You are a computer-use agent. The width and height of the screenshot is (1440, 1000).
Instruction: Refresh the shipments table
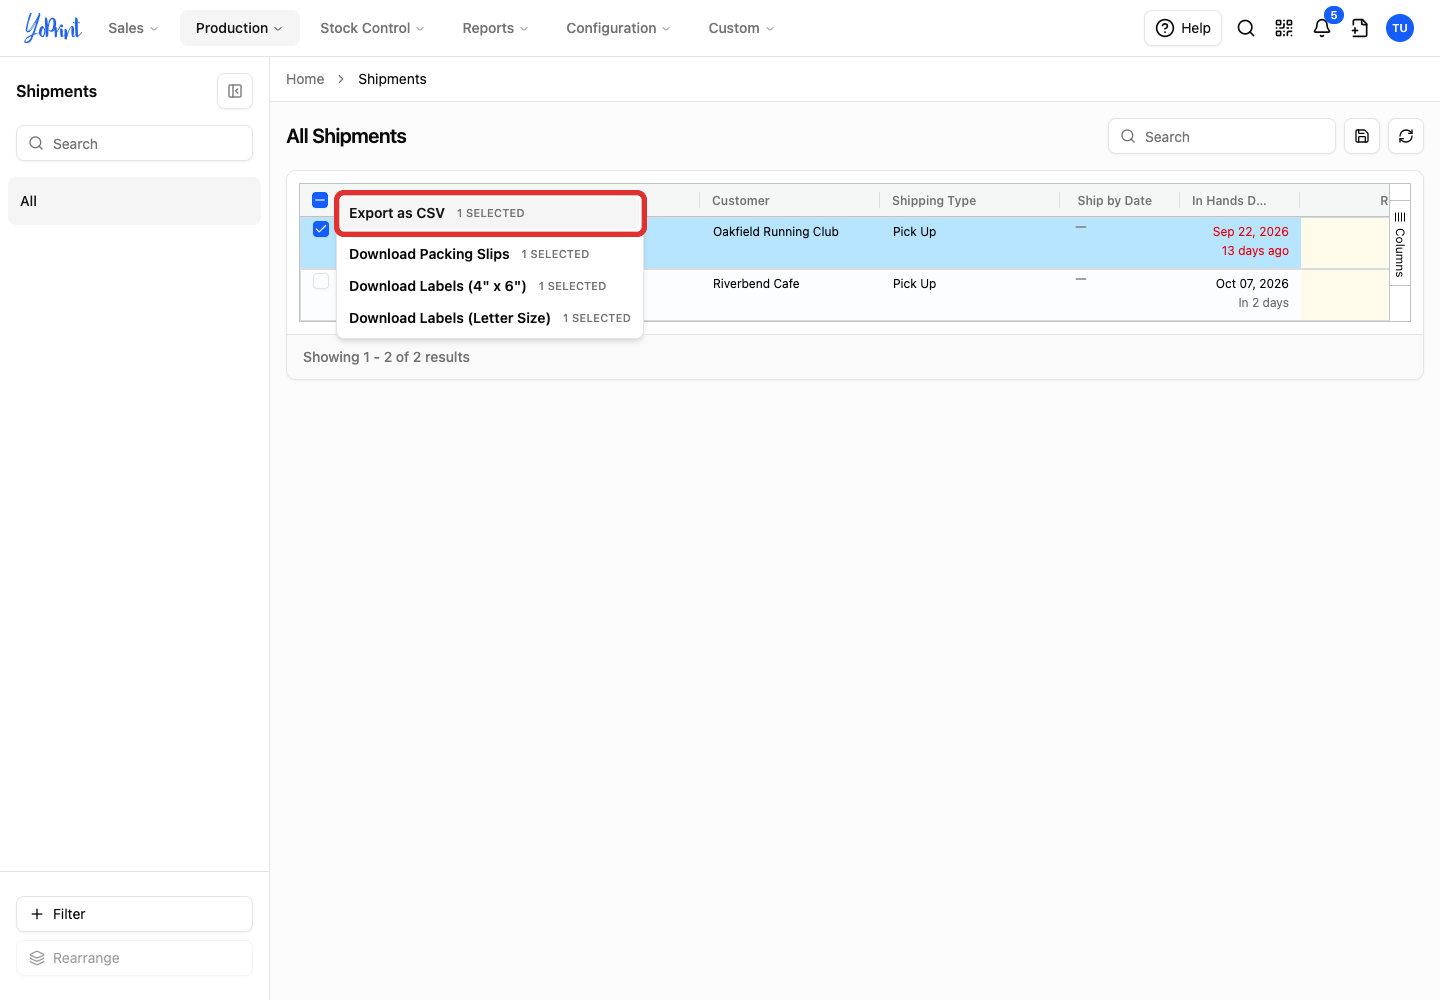pyautogui.click(x=1406, y=136)
